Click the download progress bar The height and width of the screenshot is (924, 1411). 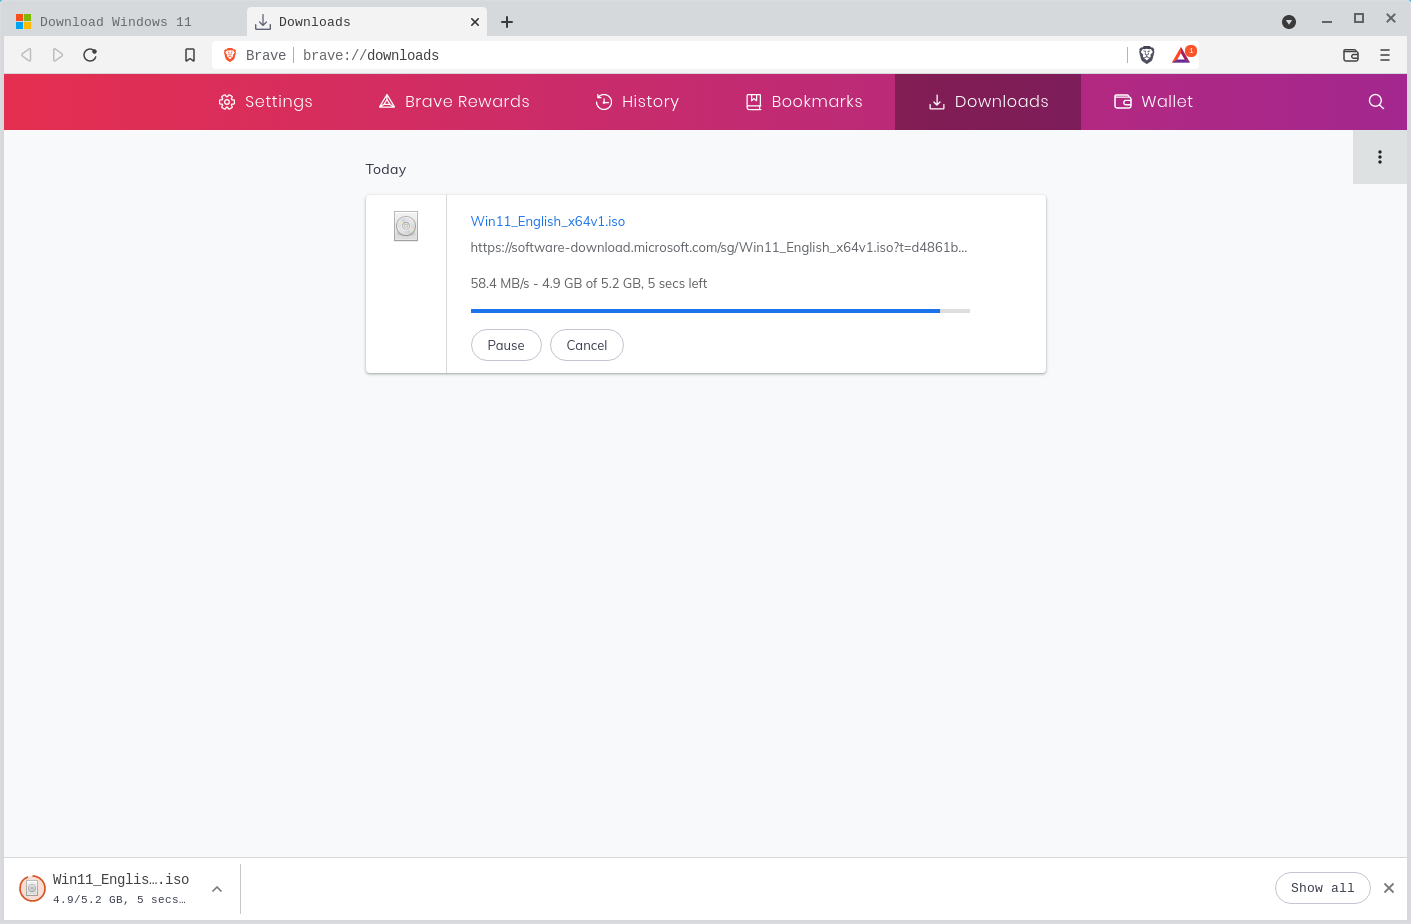click(x=720, y=311)
